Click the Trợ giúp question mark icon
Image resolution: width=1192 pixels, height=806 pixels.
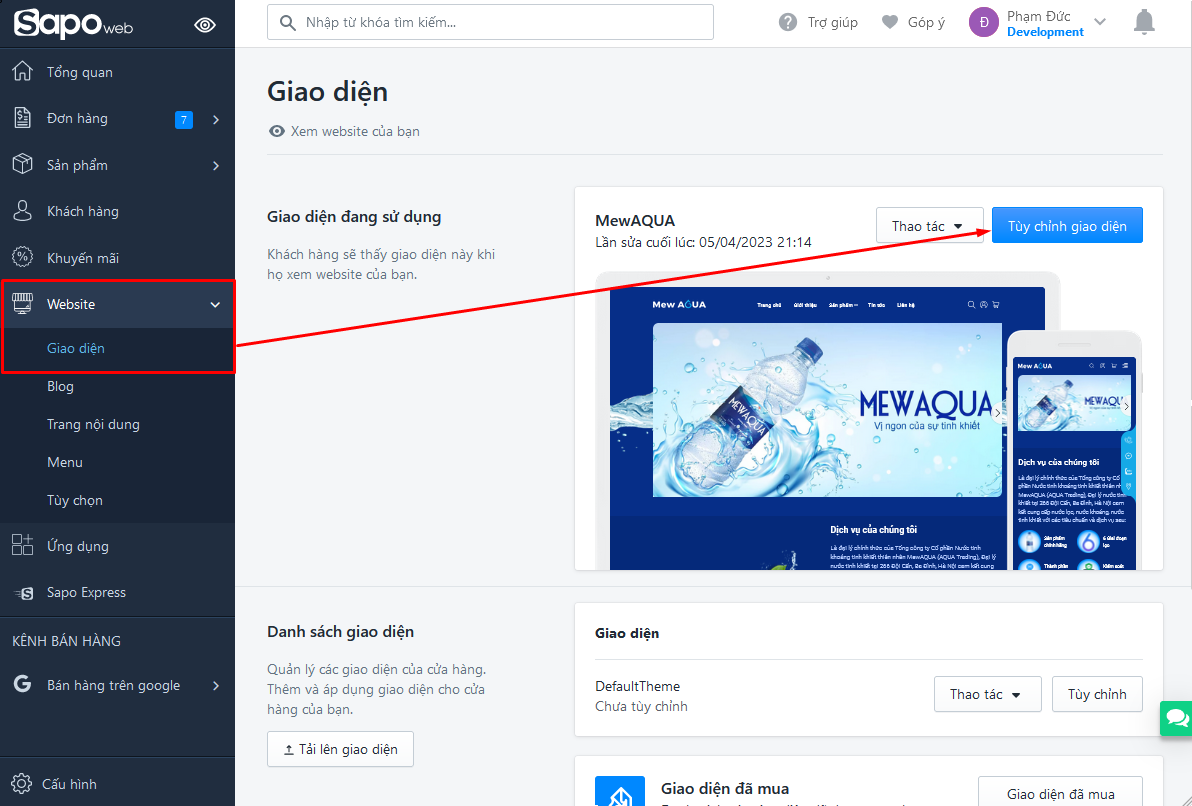click(x=788, y=22)
